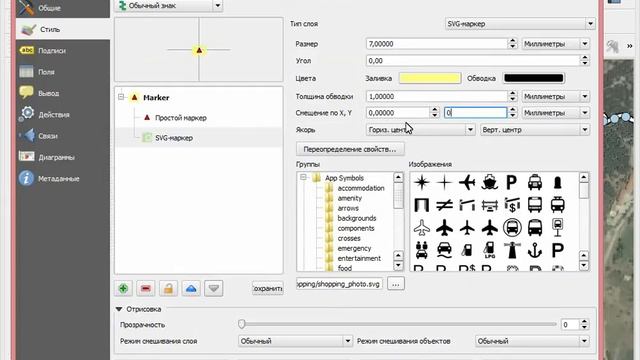Viewport: 640px width, 360px height.
Task: Open the Толщина обводки units dropdown
Action: coord(556,96)
